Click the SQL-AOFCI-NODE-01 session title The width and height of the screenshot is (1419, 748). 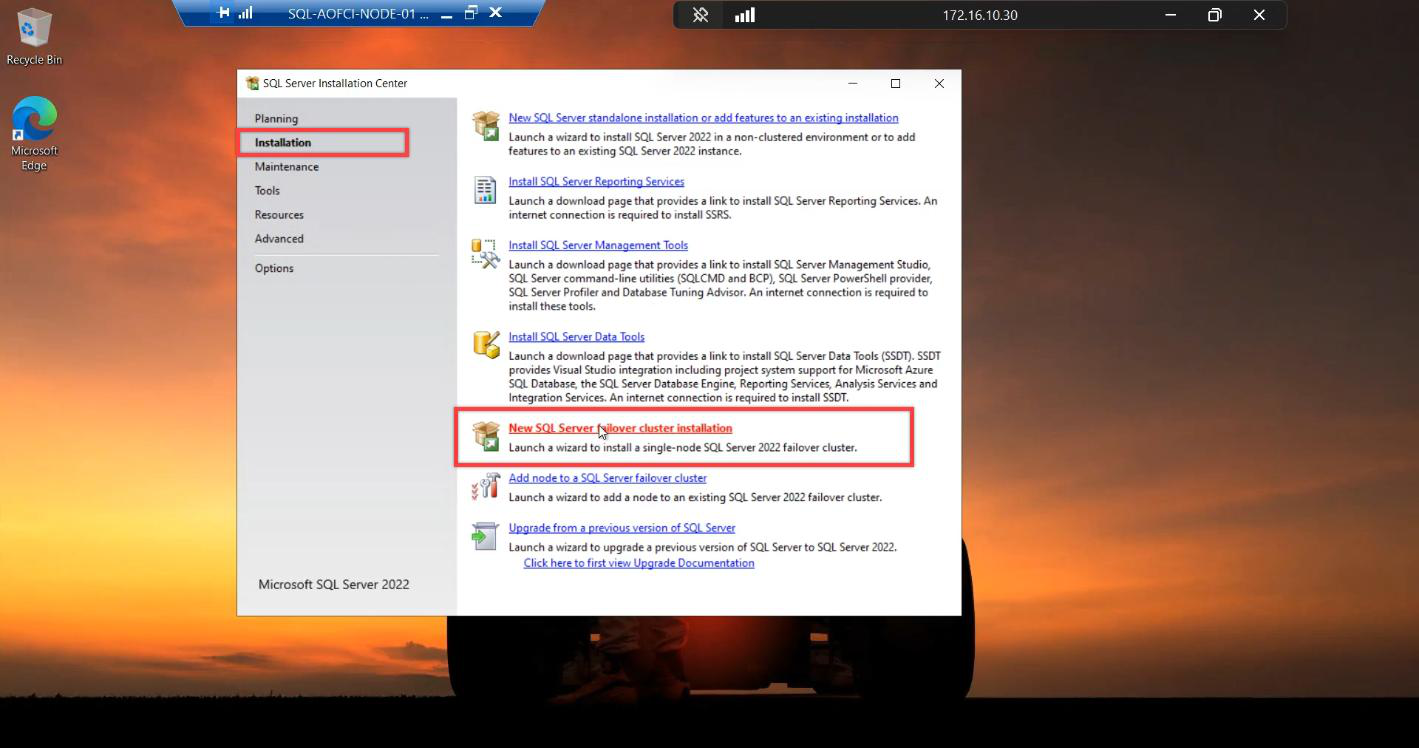(x=358, y=14)
